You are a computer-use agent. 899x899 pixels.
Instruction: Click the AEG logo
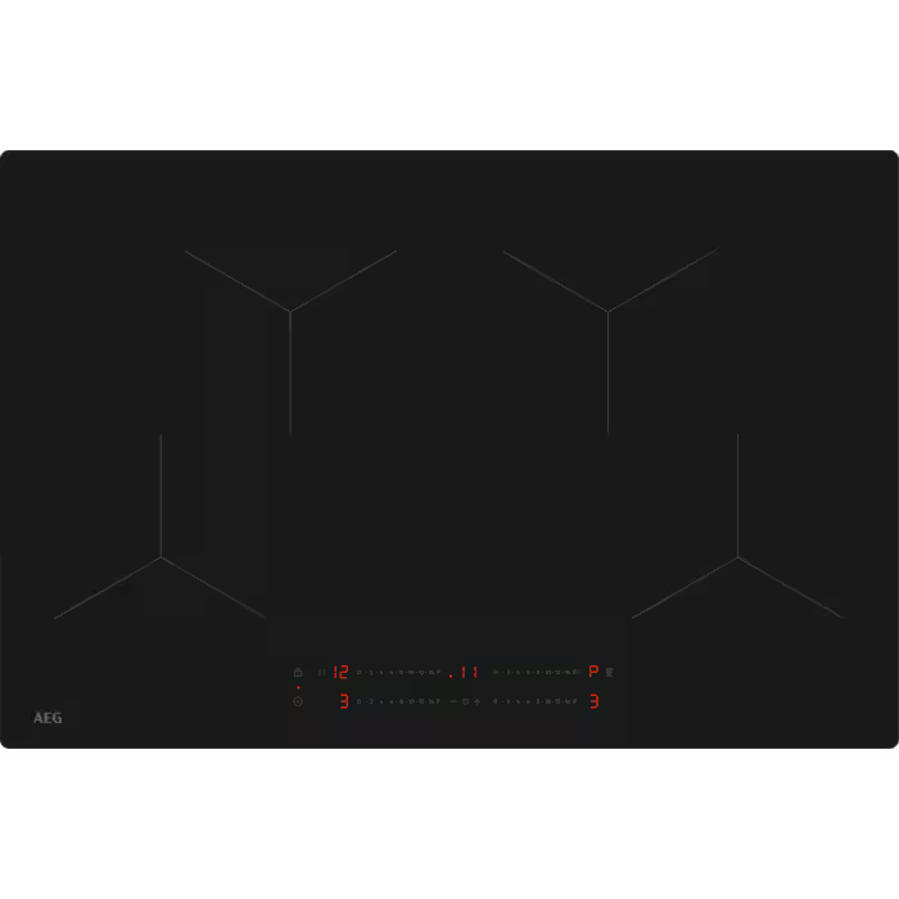click(48, 718)
